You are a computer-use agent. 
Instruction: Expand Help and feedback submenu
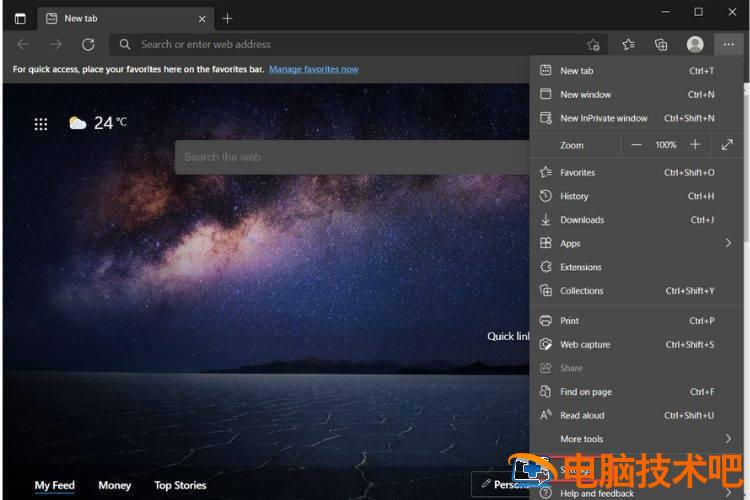[x=637, y=493]
